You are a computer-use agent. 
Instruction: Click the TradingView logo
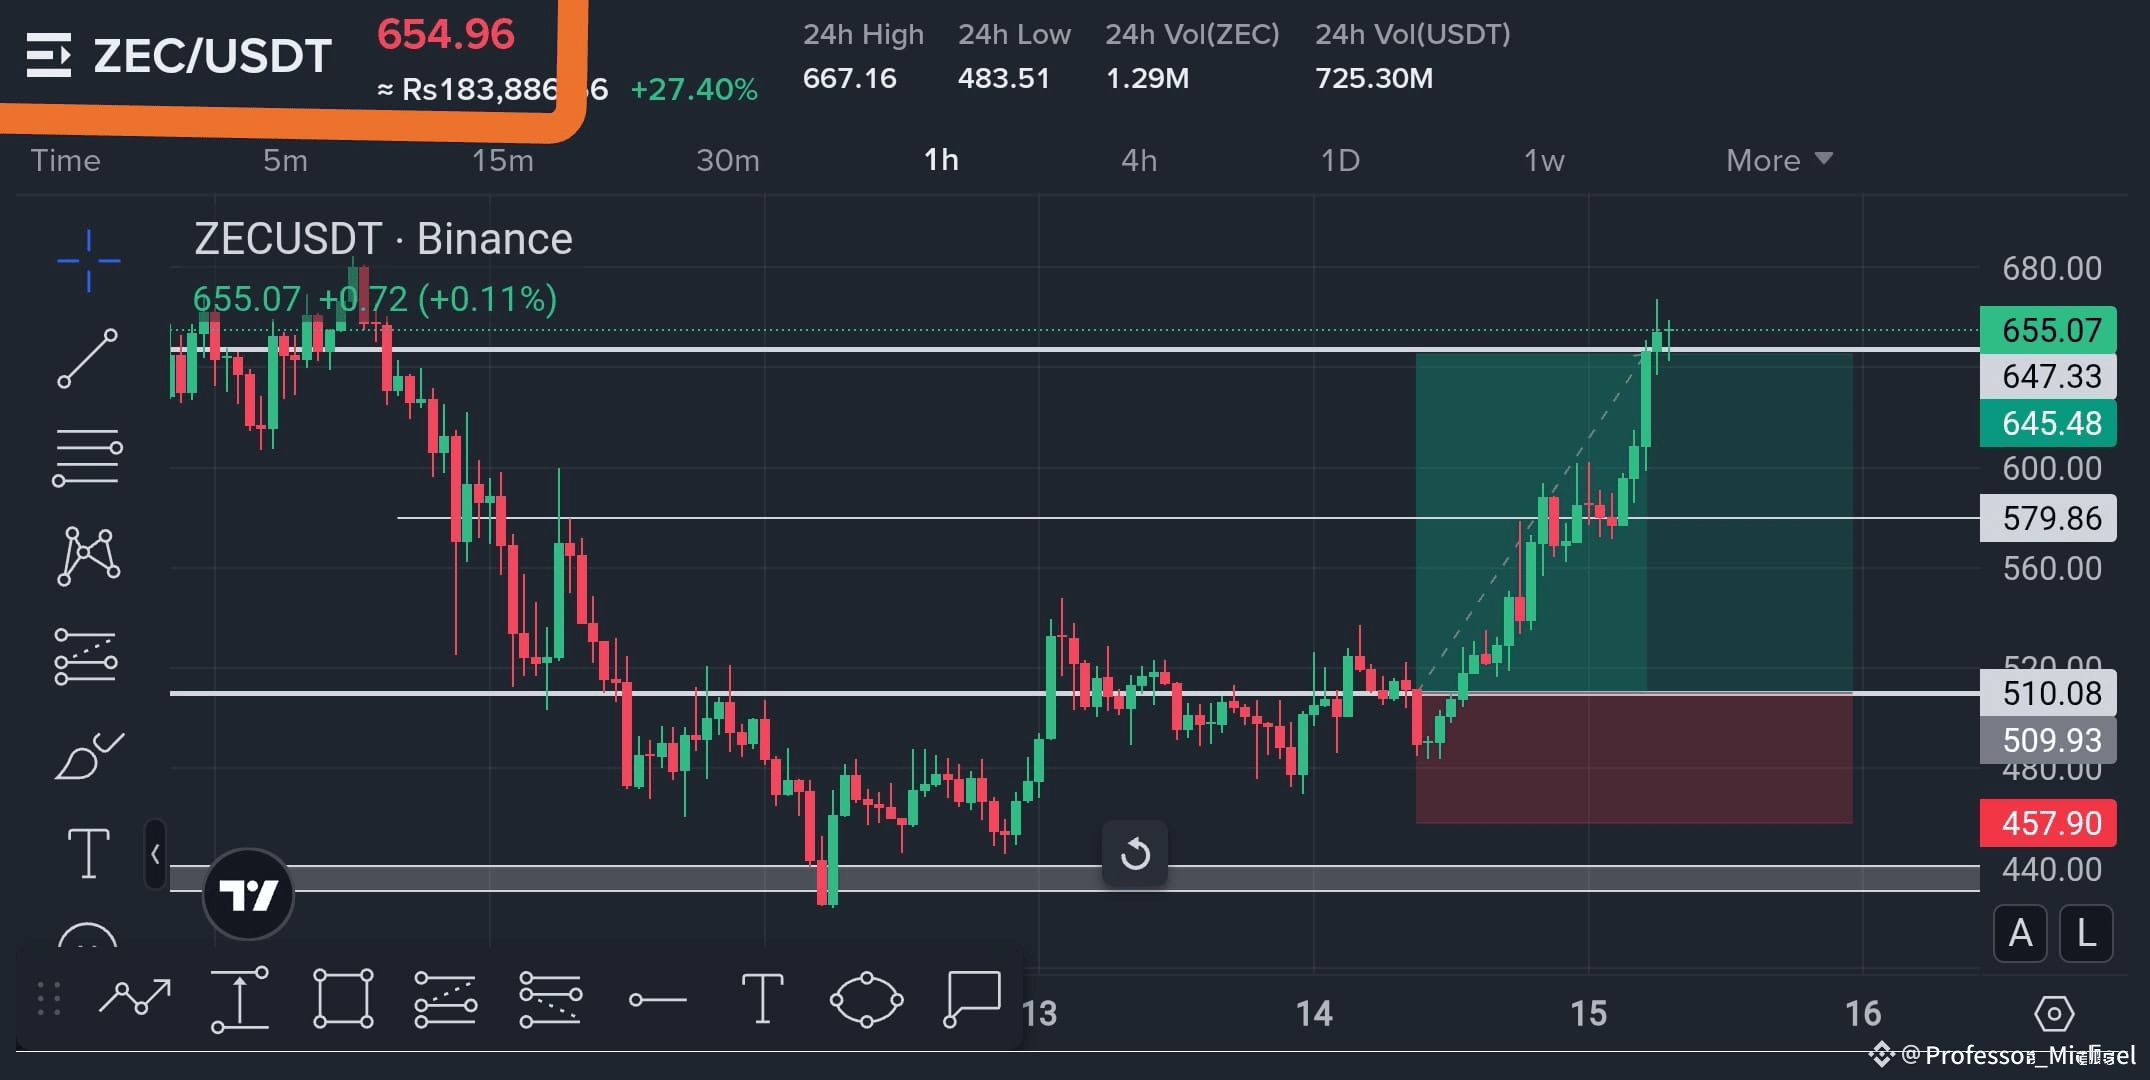point(248,894)
